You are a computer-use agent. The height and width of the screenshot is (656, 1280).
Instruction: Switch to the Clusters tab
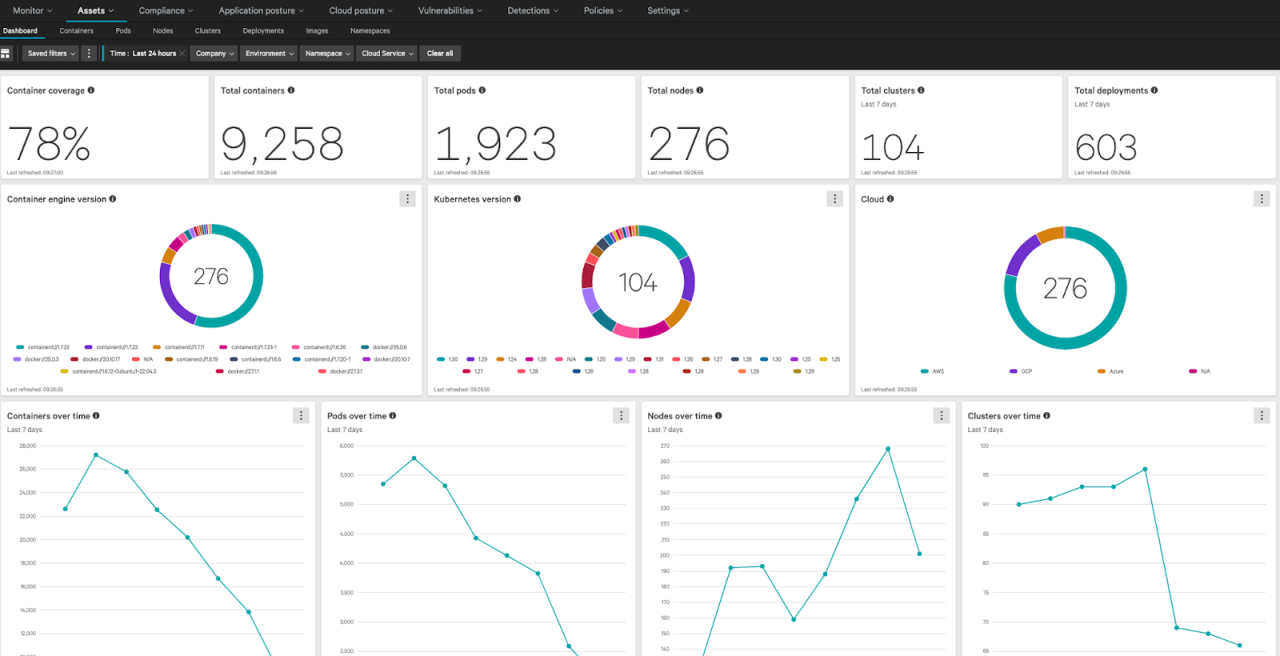pos(208,31)
